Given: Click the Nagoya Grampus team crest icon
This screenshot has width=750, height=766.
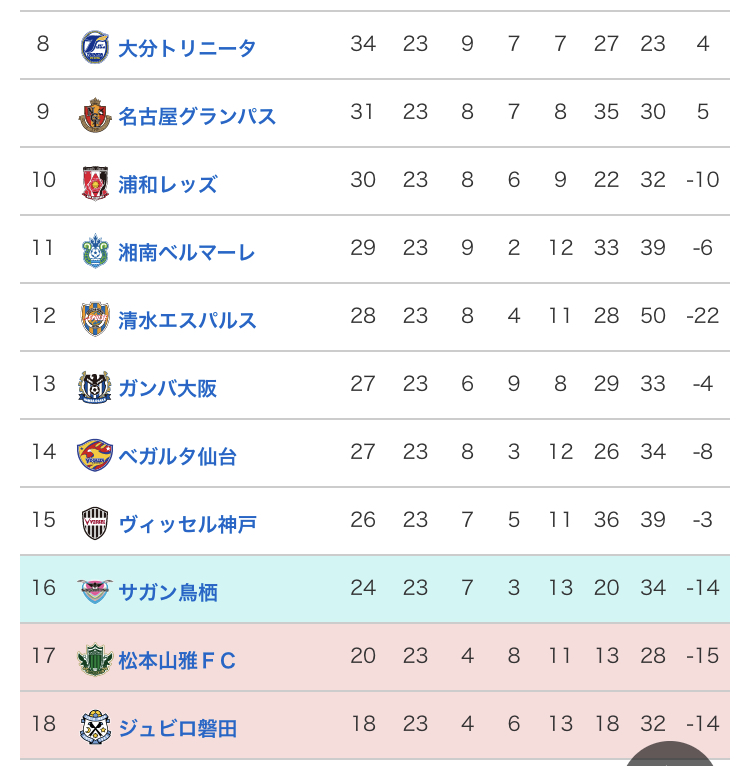Looking at the screenshot, I should tap(95, 115).
